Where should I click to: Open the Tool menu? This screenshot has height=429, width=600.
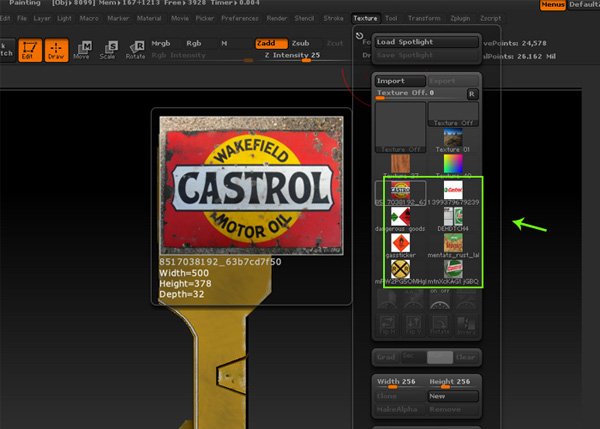click(x=391, y=18)
